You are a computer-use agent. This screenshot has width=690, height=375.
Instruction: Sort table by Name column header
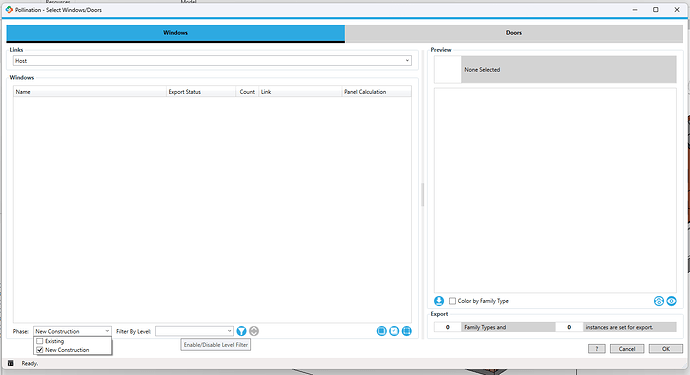90,92
